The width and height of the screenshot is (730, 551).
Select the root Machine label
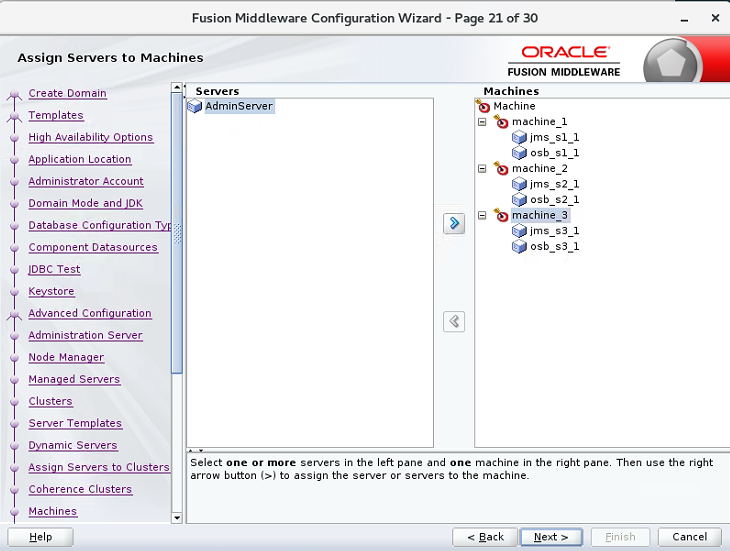pos(514,106)
